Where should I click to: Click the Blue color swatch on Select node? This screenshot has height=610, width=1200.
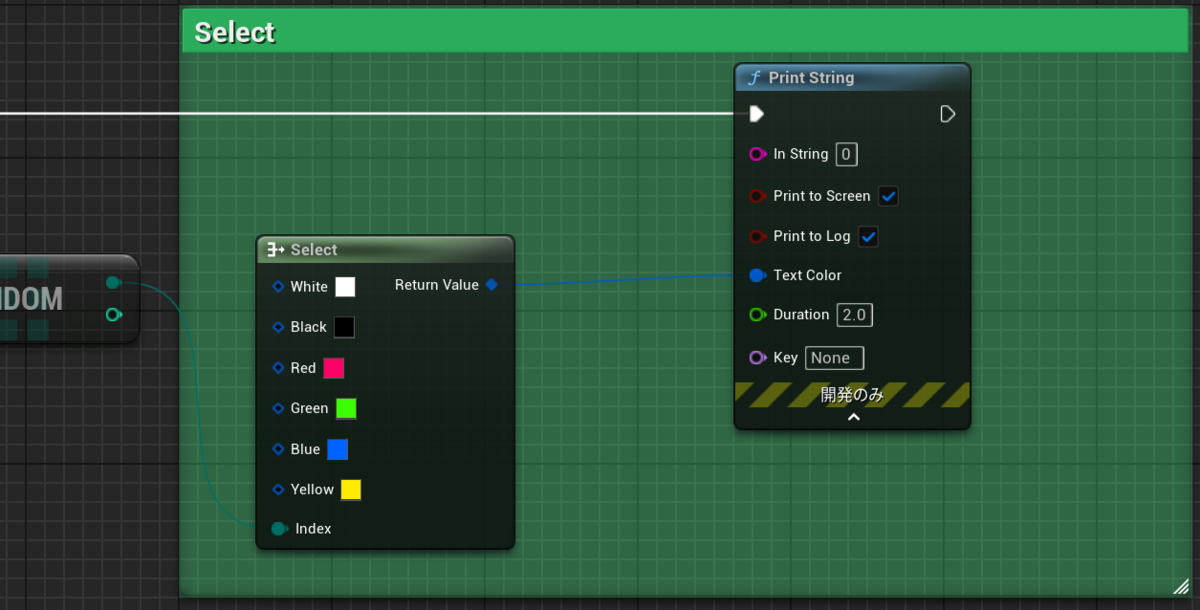pos(337,449)
